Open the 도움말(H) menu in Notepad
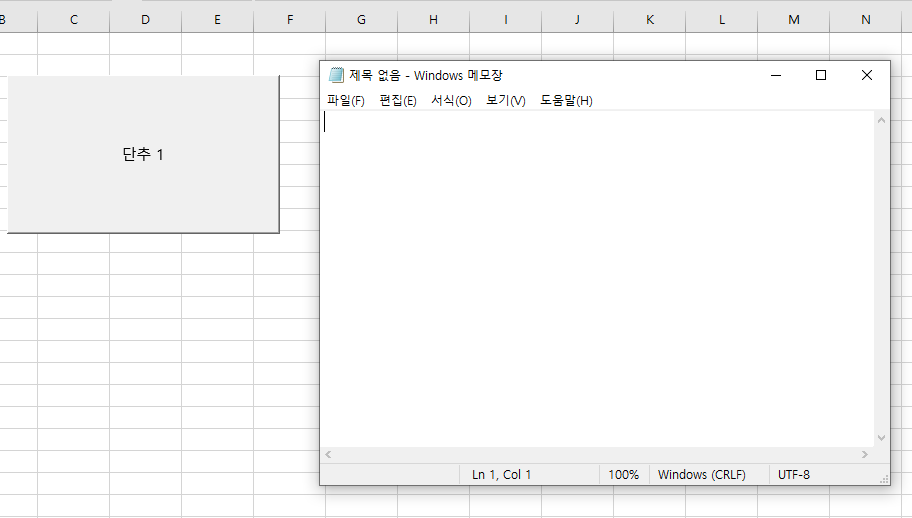912x518 pixels. pos(566,101)
